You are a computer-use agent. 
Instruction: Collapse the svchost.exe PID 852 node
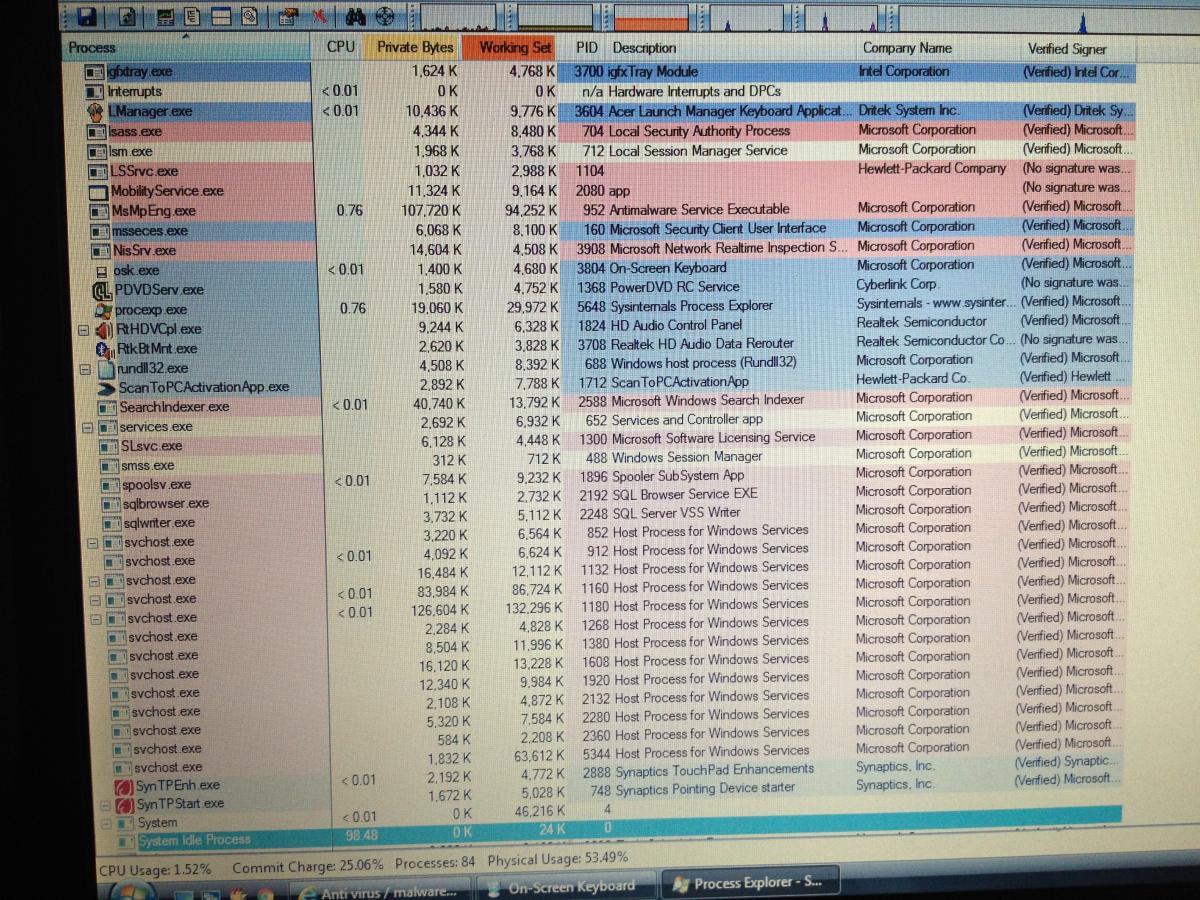pos(93,543)
